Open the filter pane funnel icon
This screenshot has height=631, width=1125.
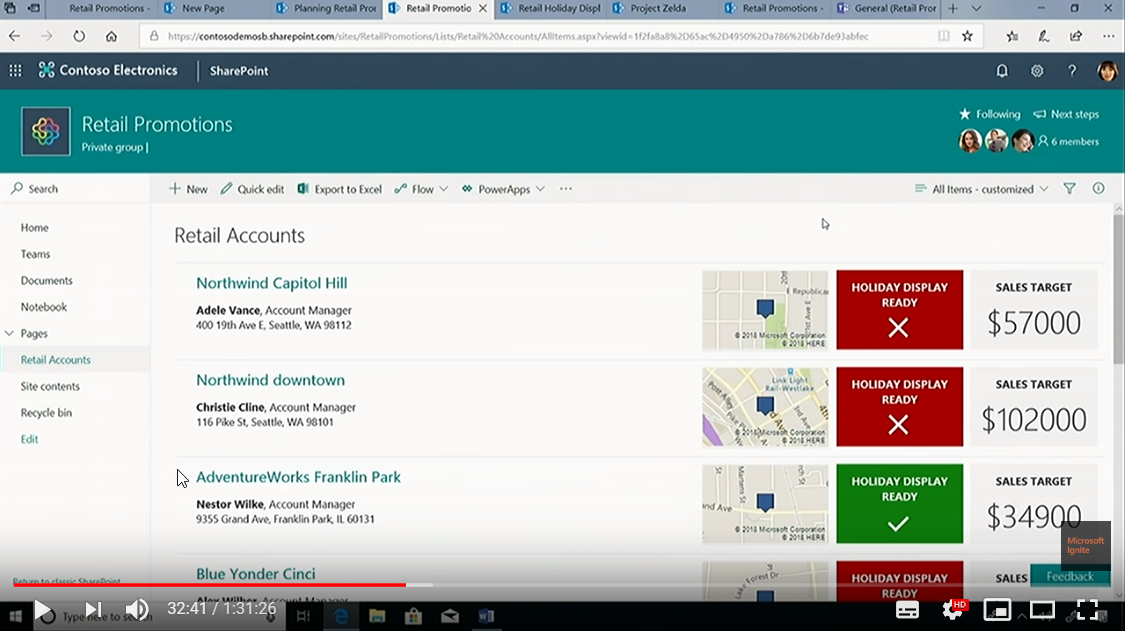point(1069,188)
